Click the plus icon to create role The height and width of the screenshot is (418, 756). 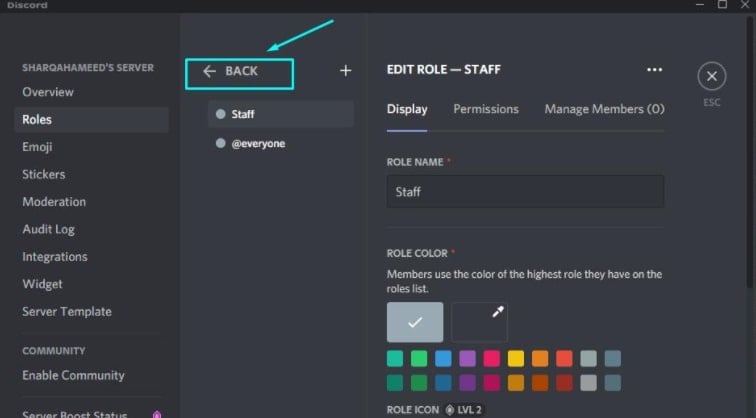click(345, 71)
